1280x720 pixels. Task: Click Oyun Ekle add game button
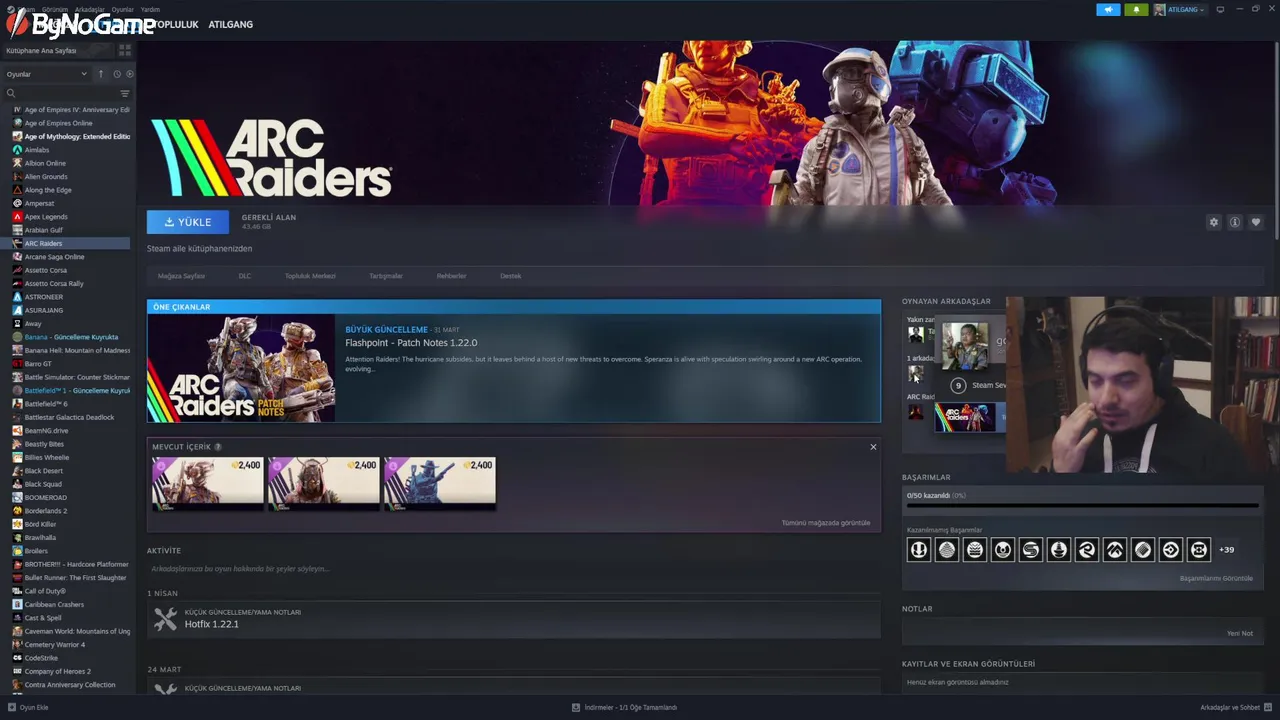(28, 707)
